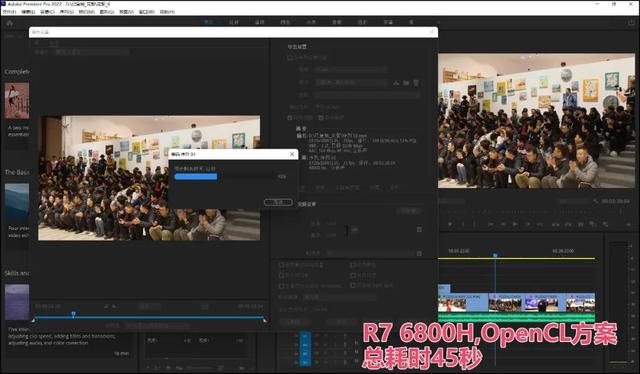Click the add marker icon in Program monitor controls

point(450,224)
